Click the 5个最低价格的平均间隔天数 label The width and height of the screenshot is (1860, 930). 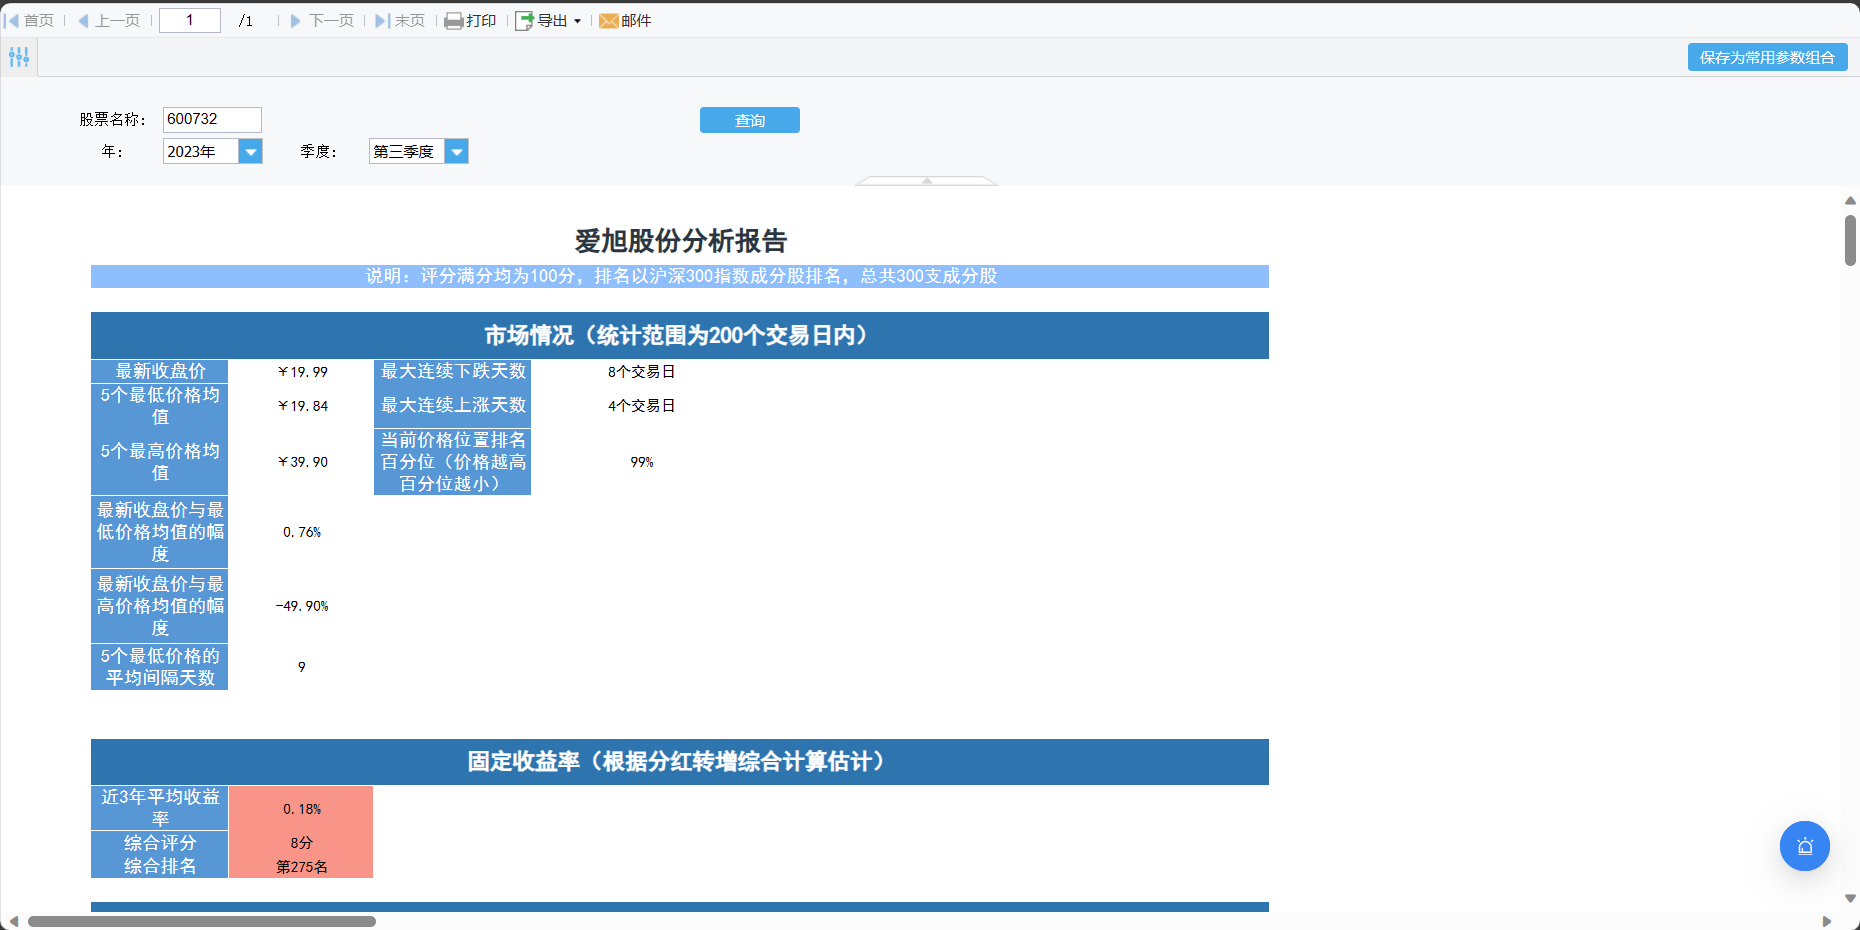(160, 667)
